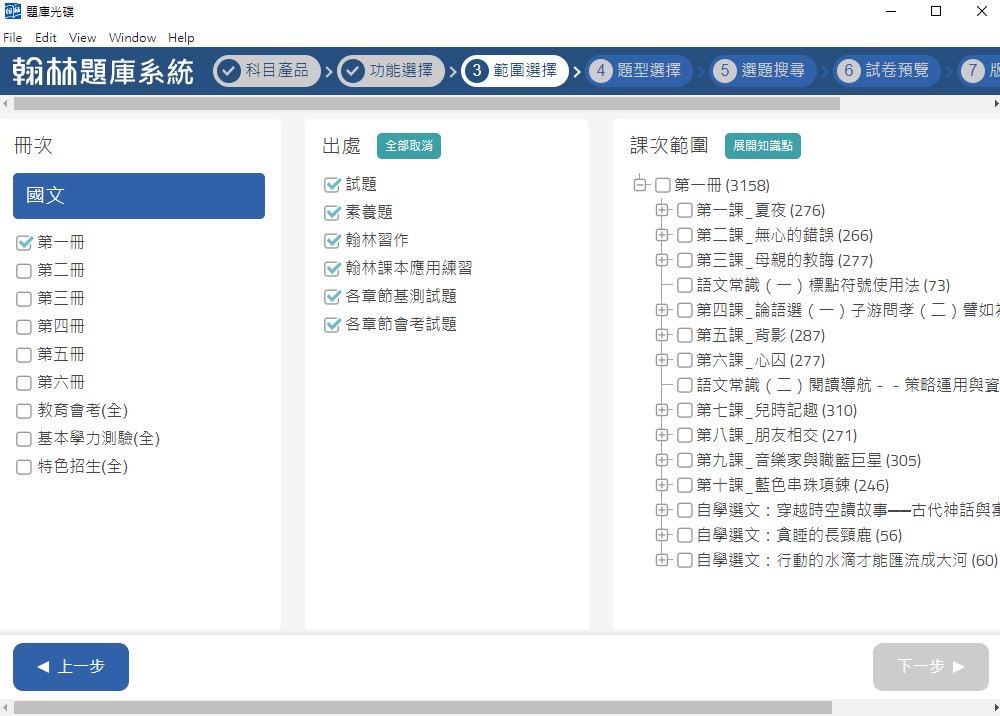Select the 國文 subject button
Screen dimensions: 1000x716
pos(139,196)
